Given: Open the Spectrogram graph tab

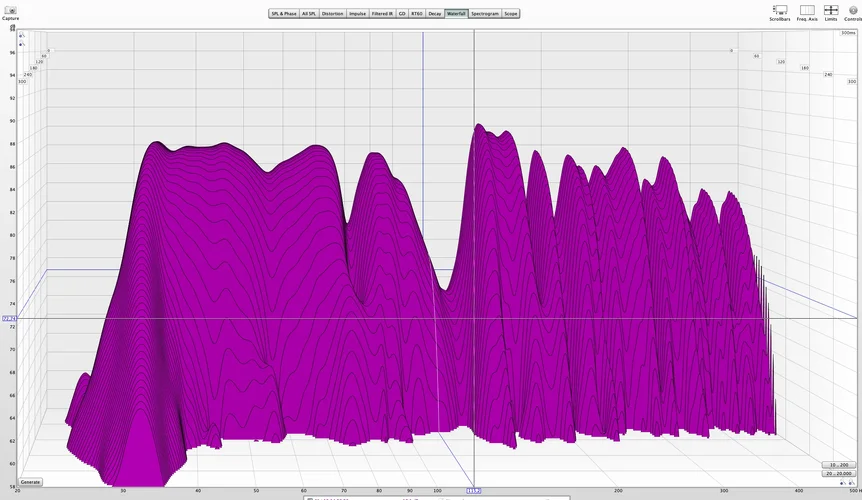Looking at the screenshot, I should point(485,14).
